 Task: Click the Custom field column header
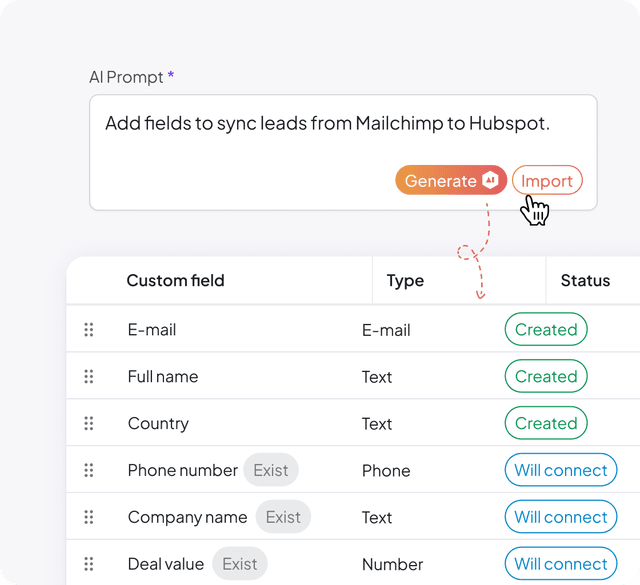tap(175, 281)
